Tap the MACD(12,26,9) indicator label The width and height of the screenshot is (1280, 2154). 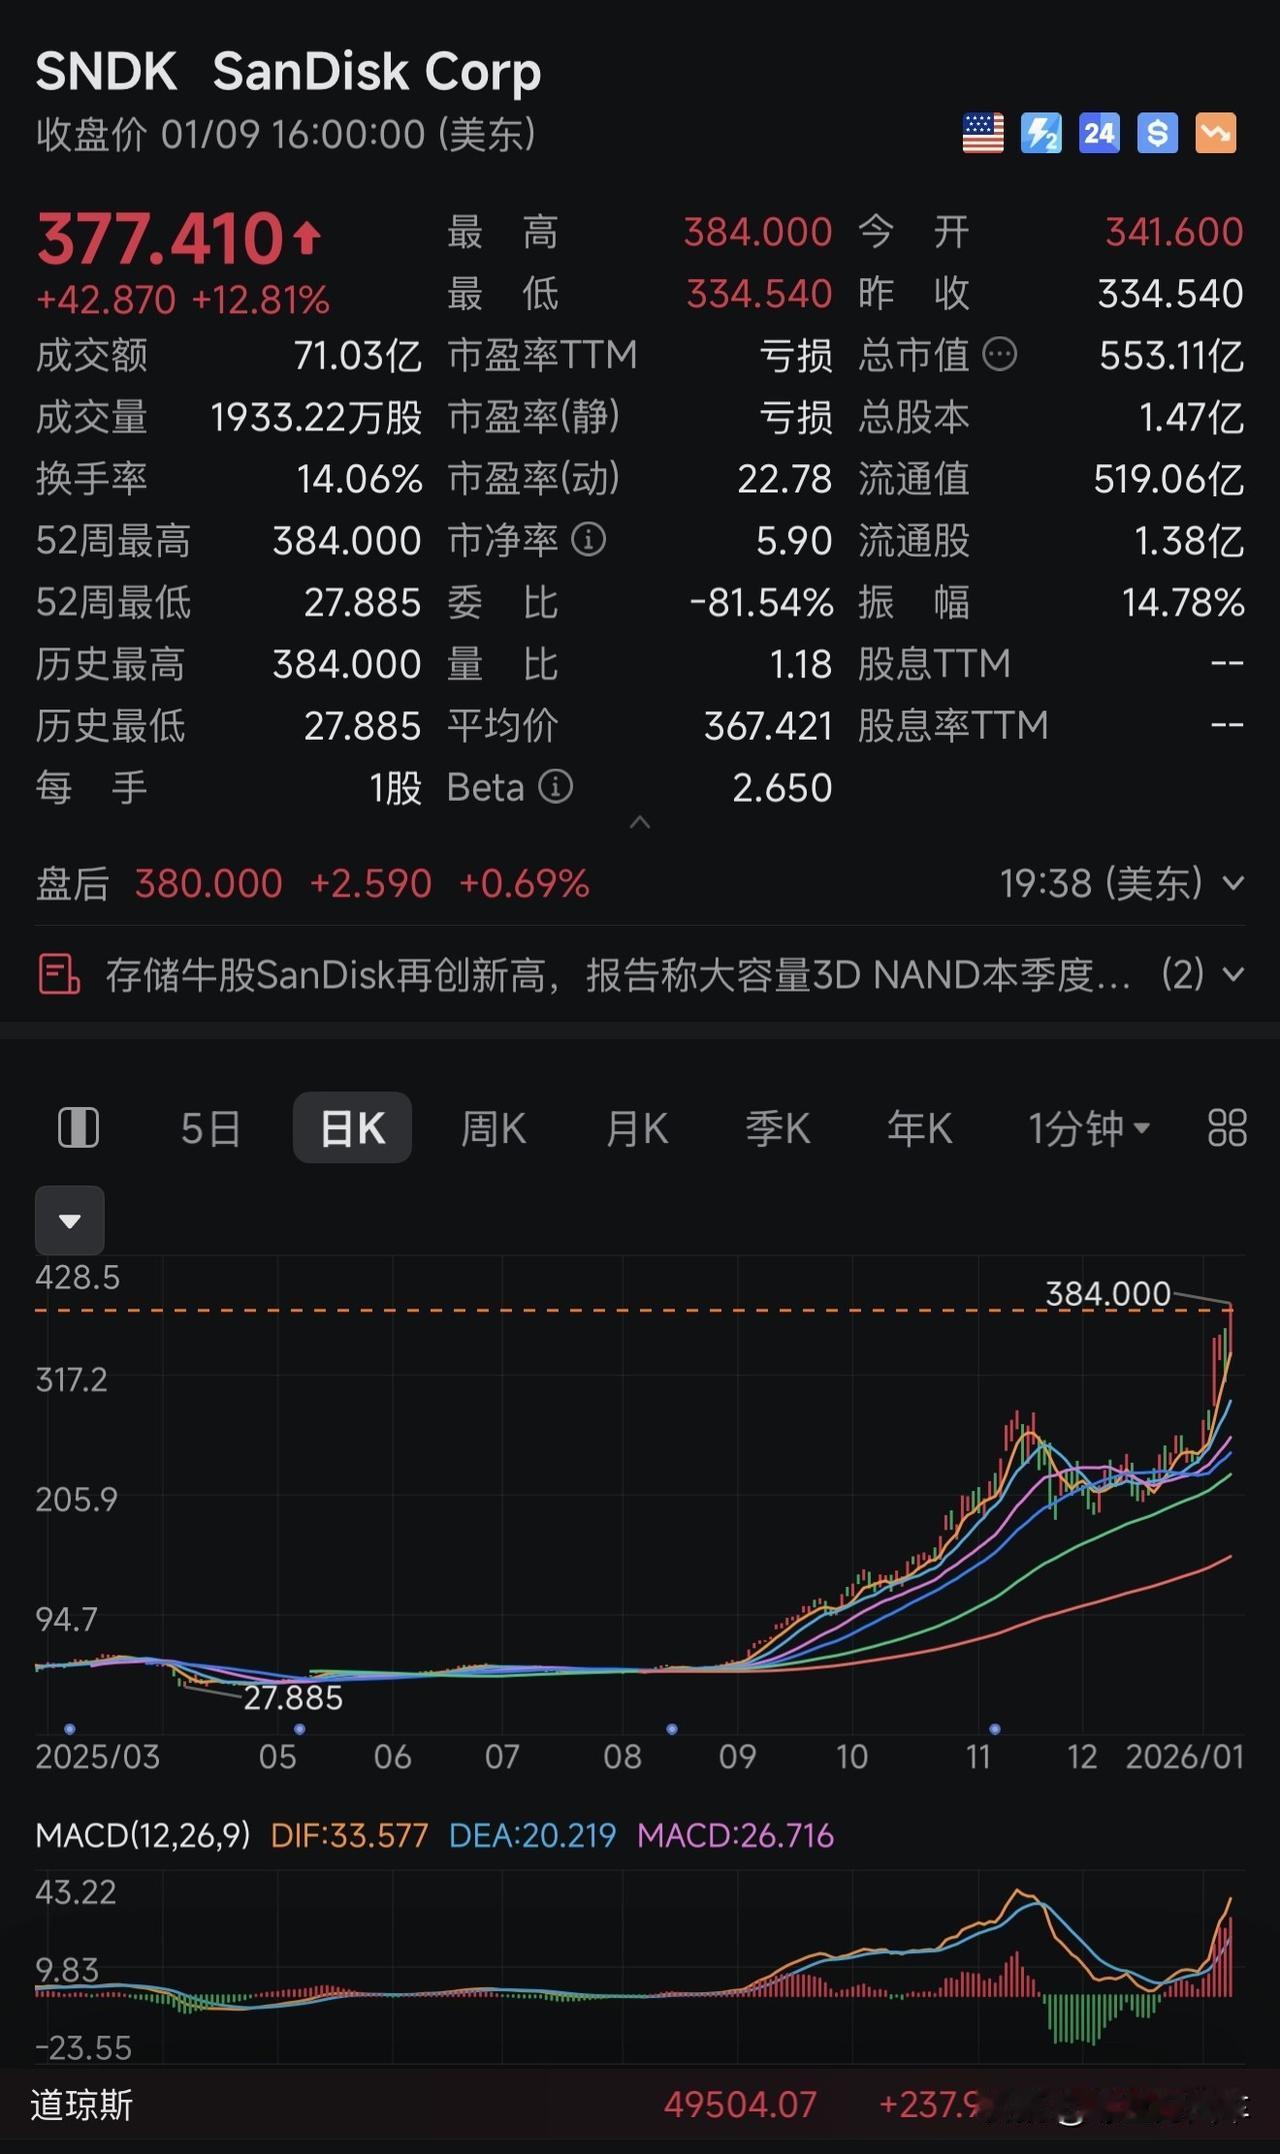[x=142, y=1835]
